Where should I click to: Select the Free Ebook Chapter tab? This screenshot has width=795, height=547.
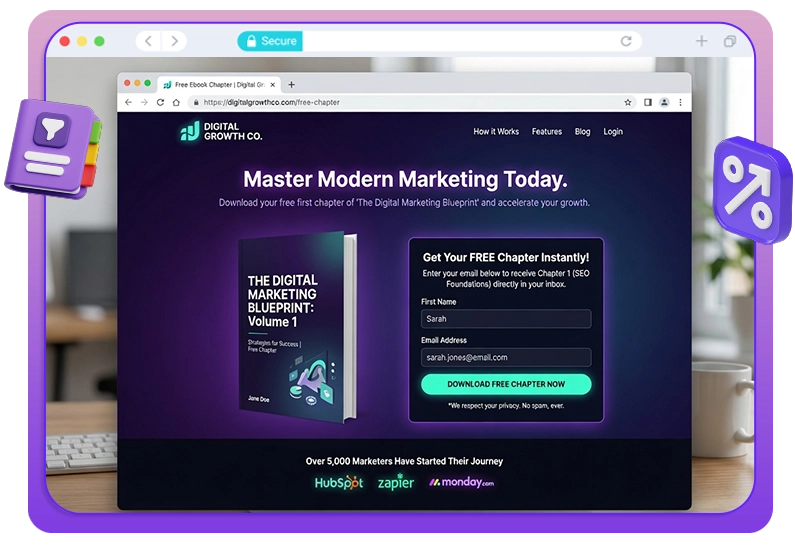click(x=219, y=85)
